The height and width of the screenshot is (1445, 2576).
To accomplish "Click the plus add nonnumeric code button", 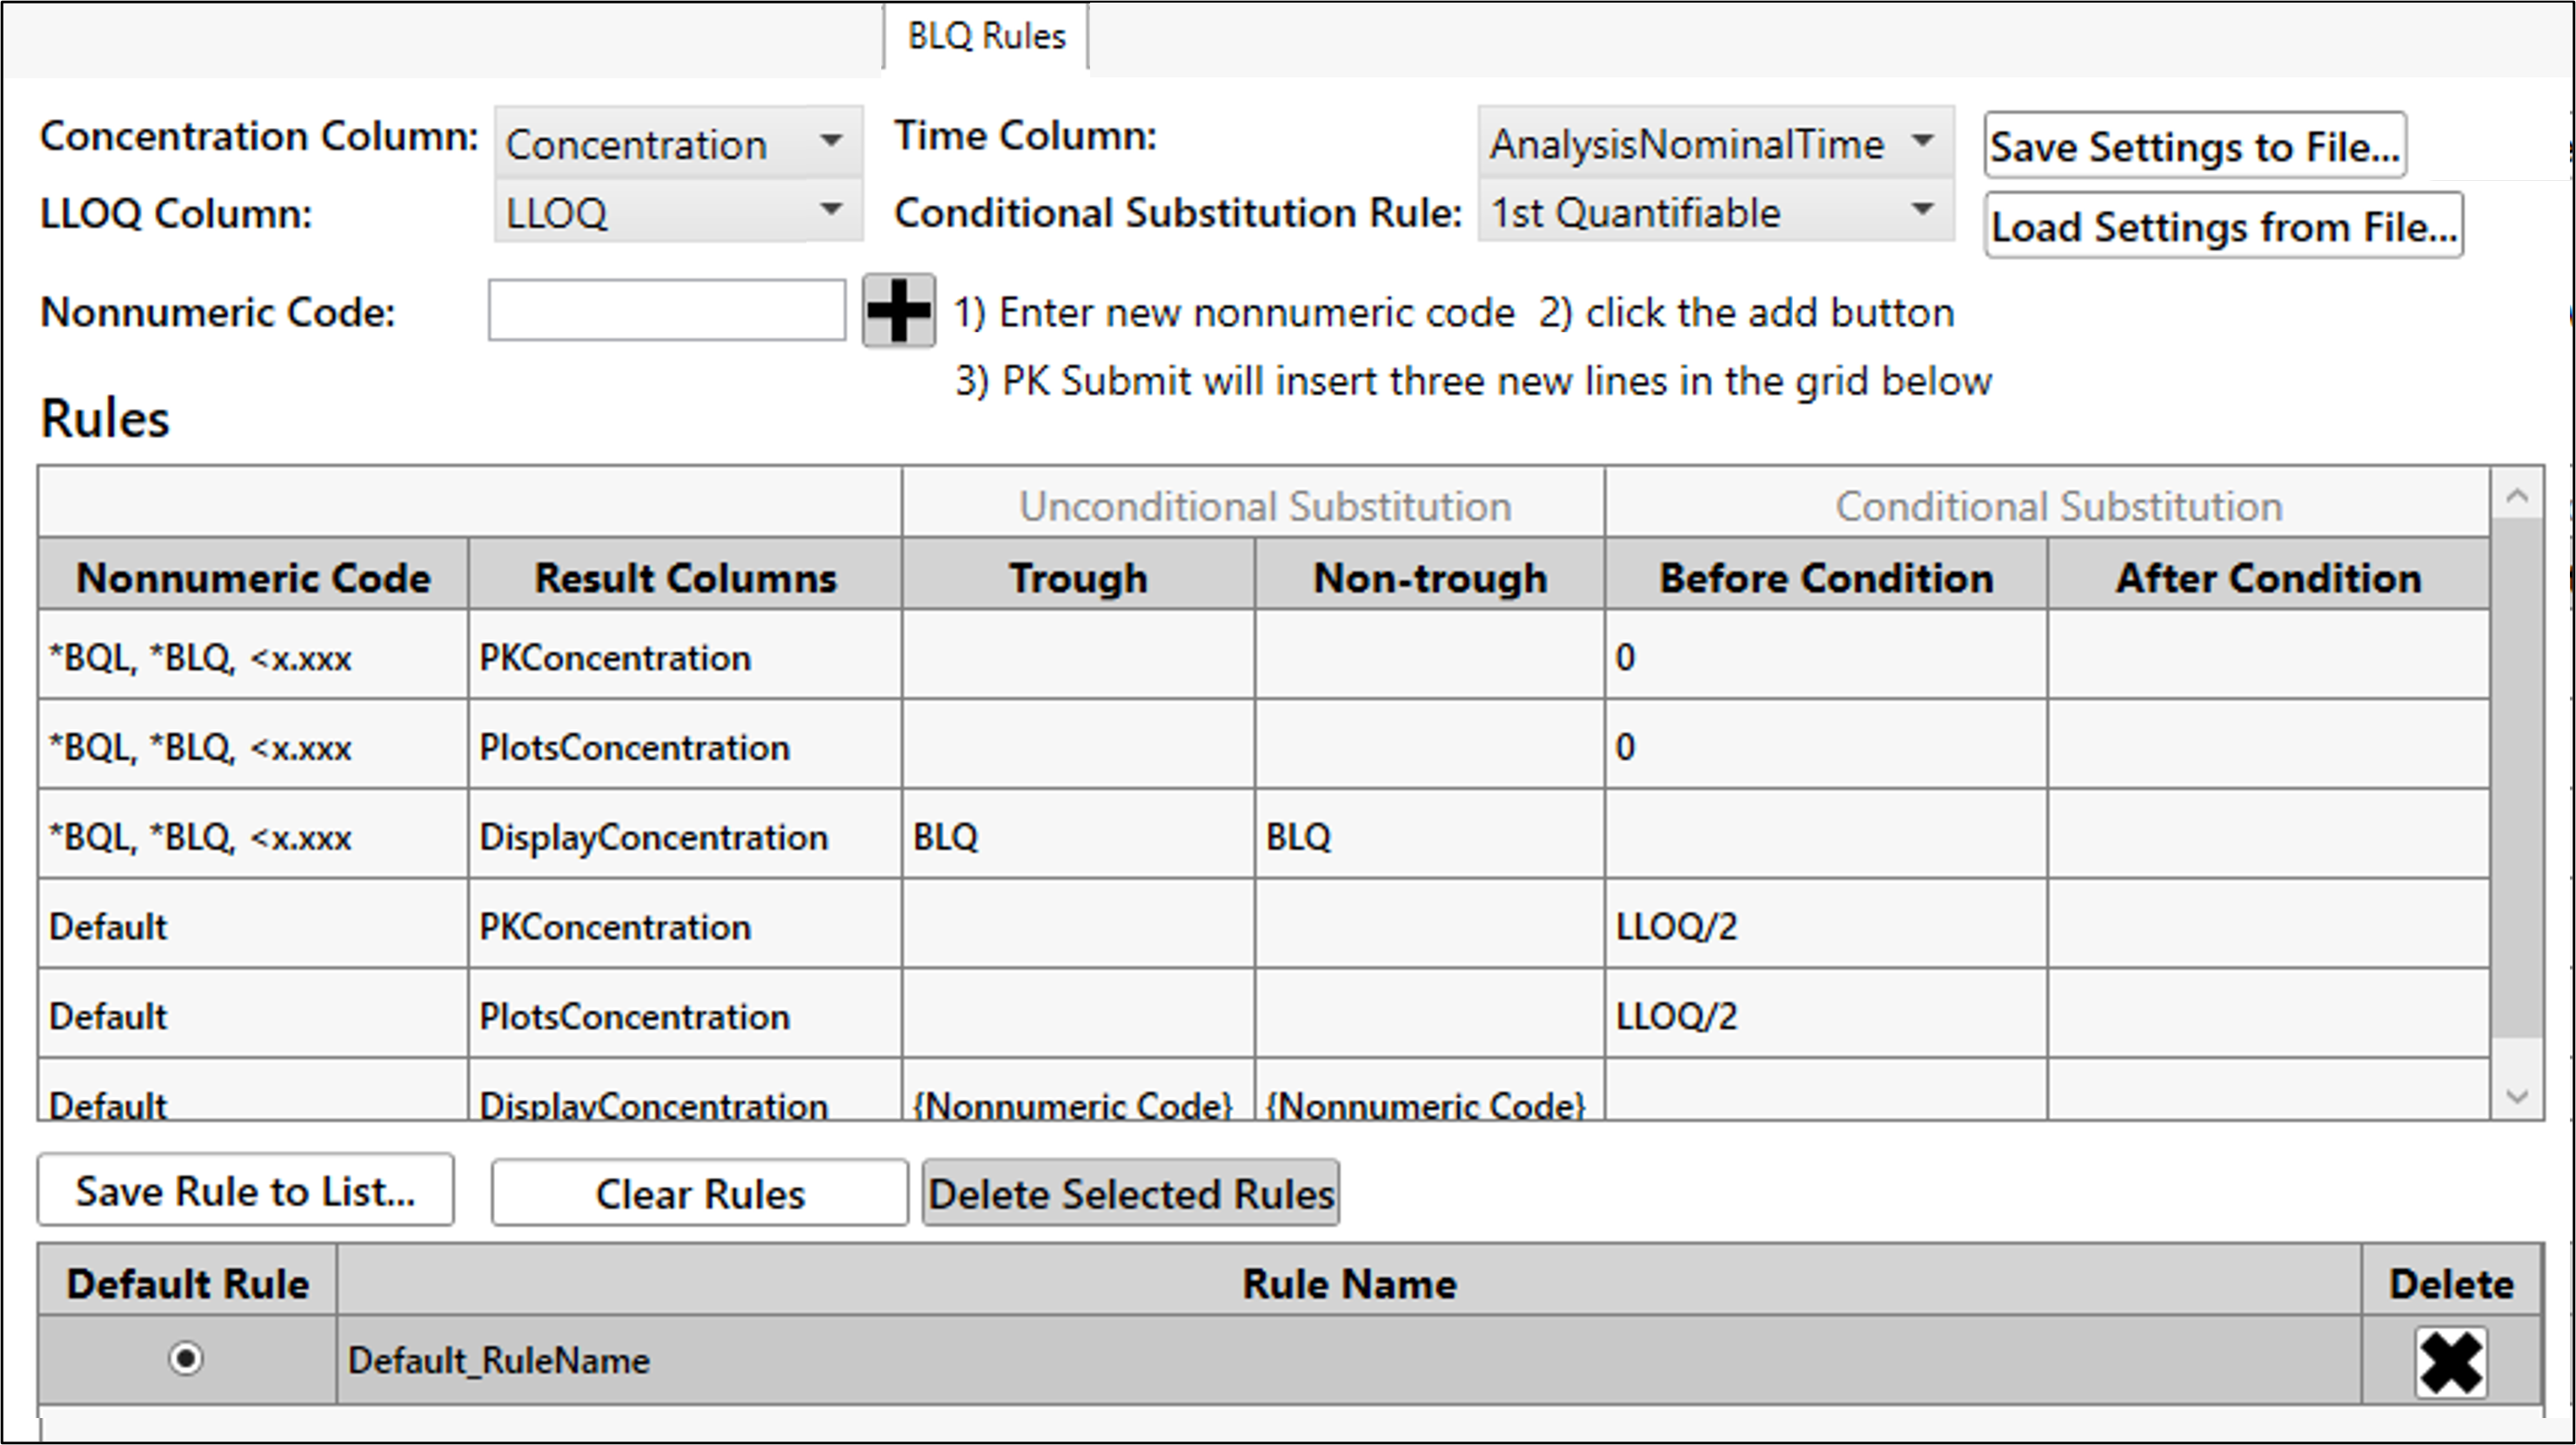I will tap(898, 311).
